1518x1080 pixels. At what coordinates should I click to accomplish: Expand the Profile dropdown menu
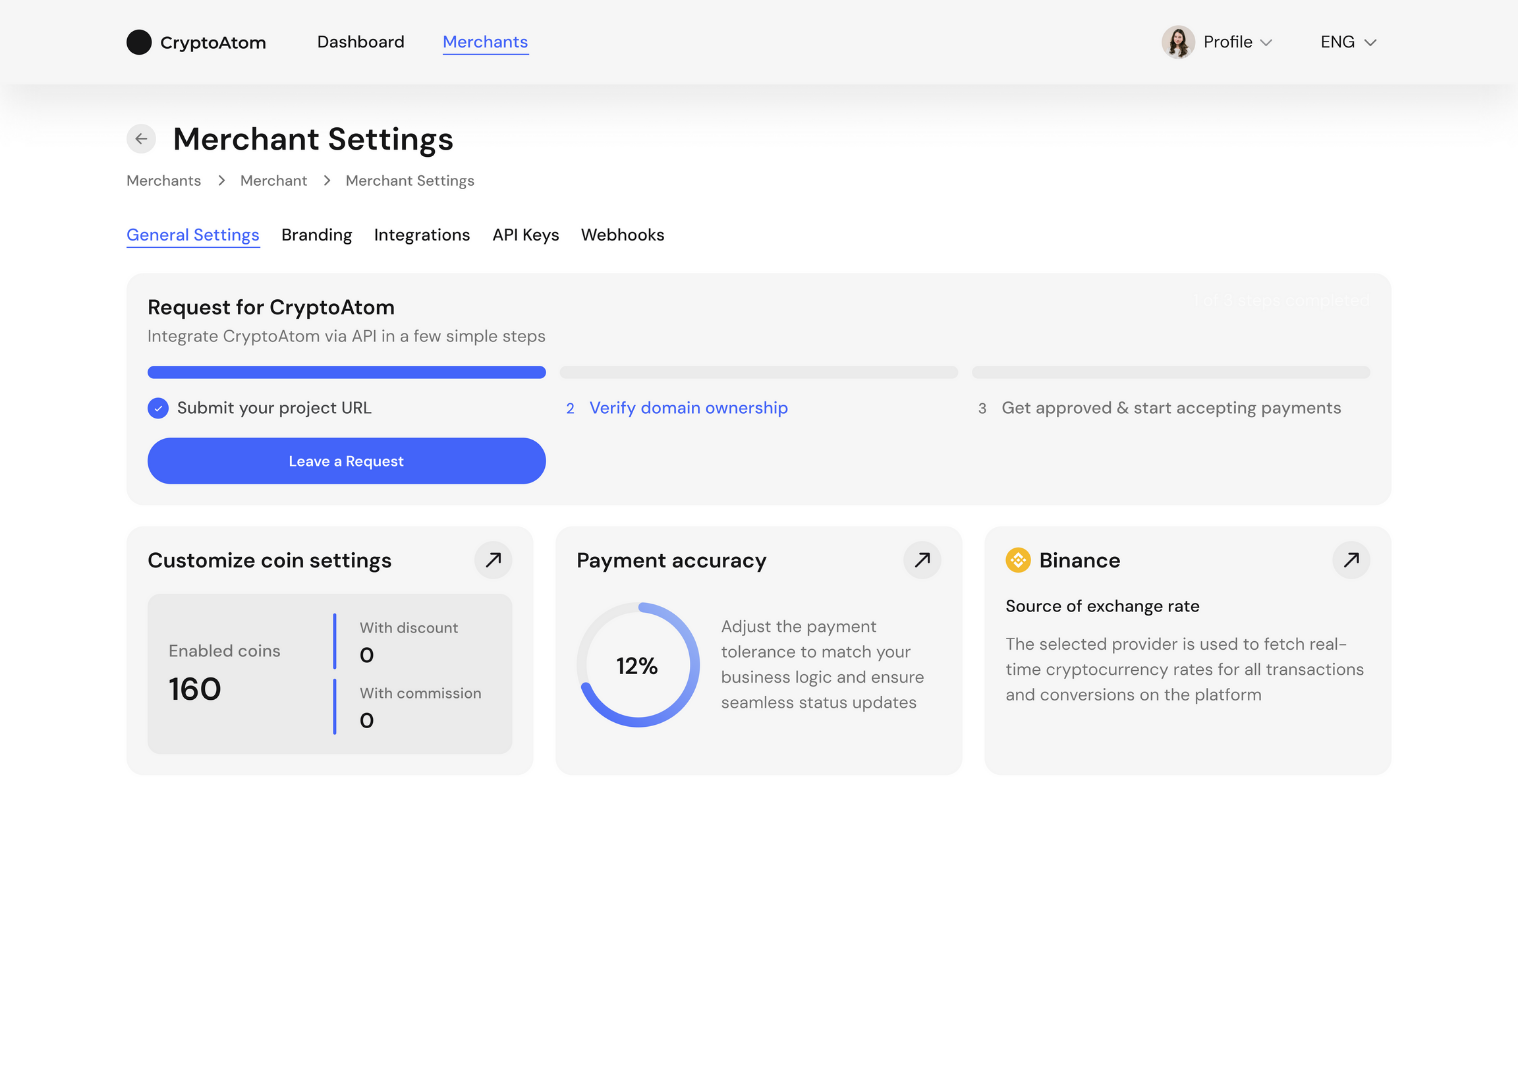coord(1238,42)
